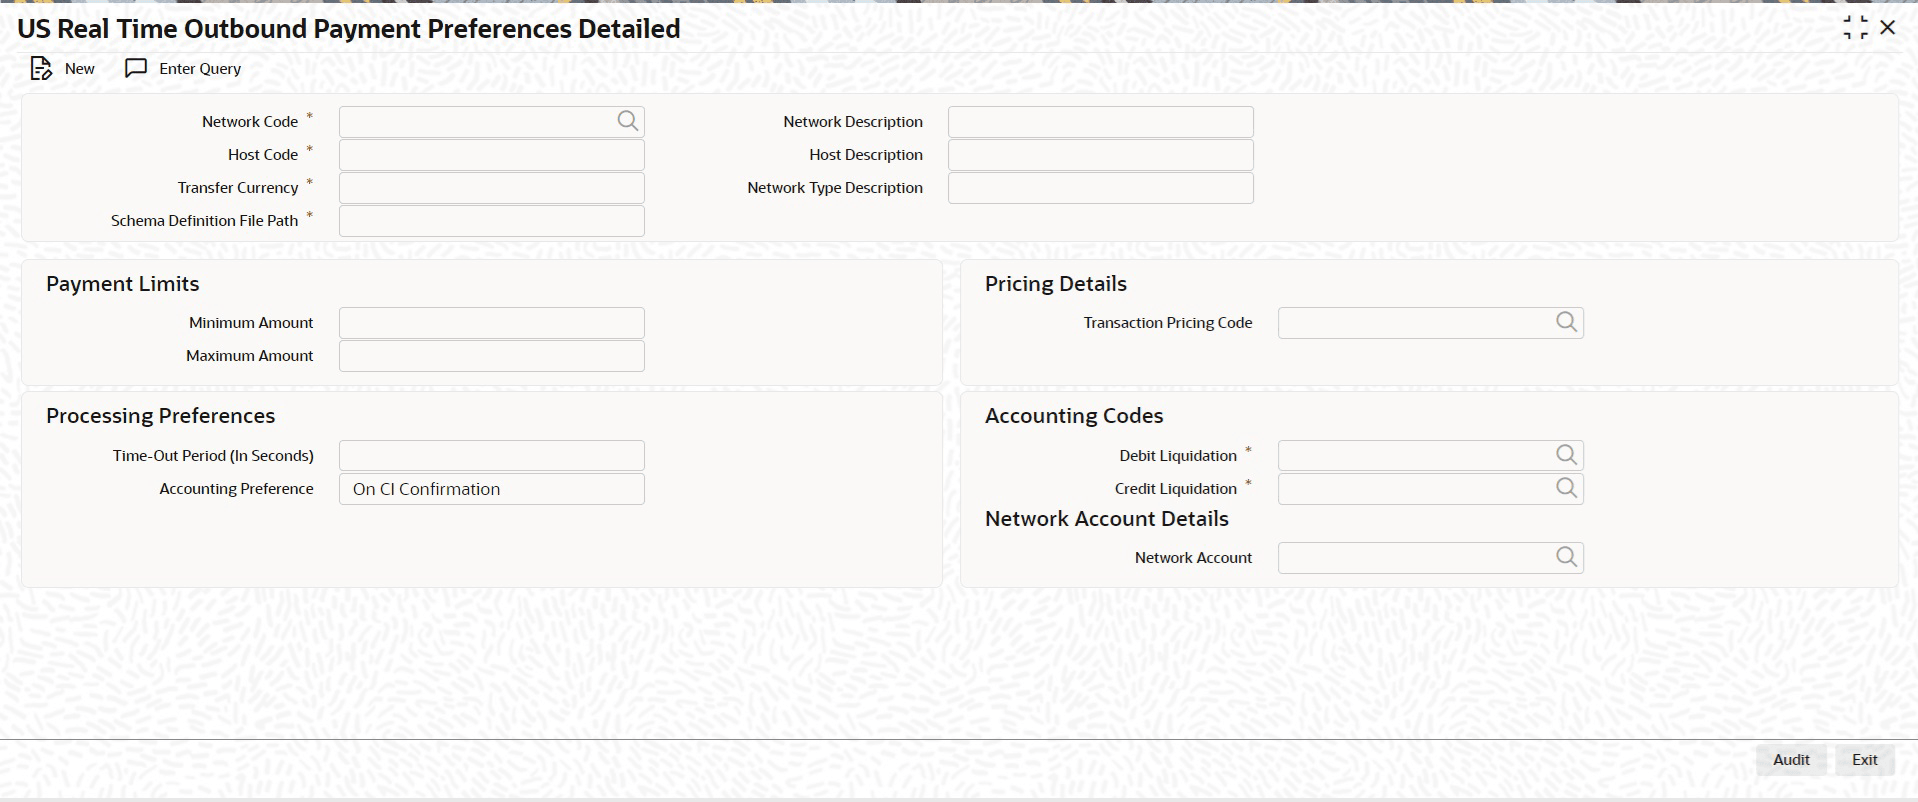
Task: Open Network Code lookup search icon
Action: point(627,121)
